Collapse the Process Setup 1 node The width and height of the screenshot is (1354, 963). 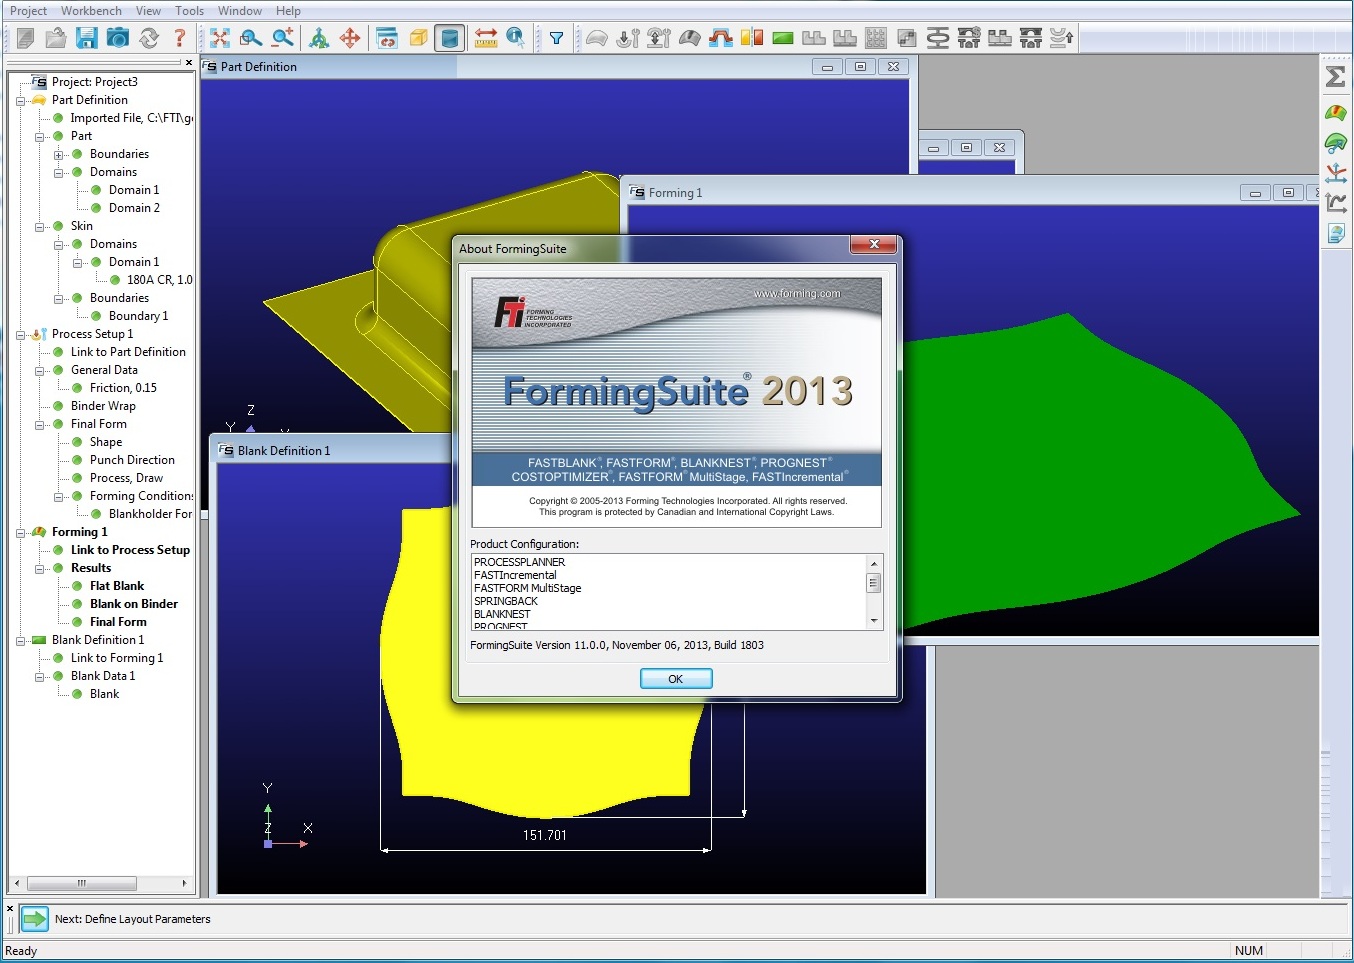21,334
